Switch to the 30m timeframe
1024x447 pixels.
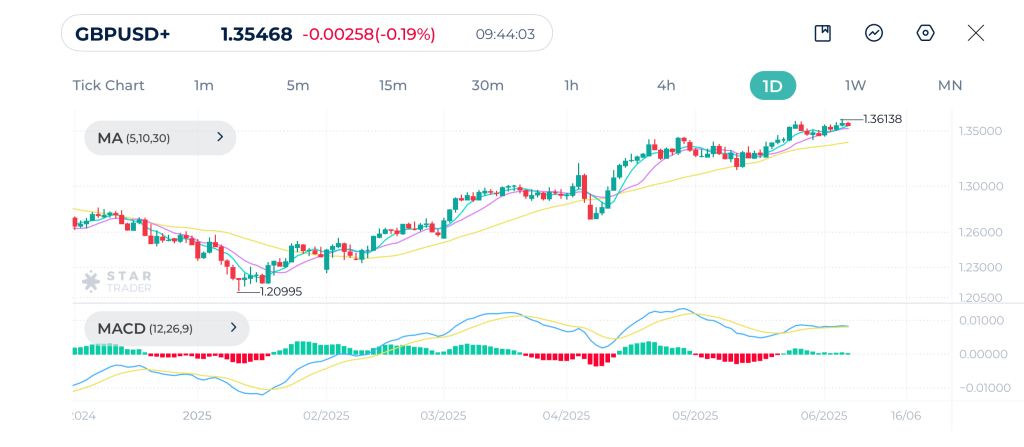[487, 85]
